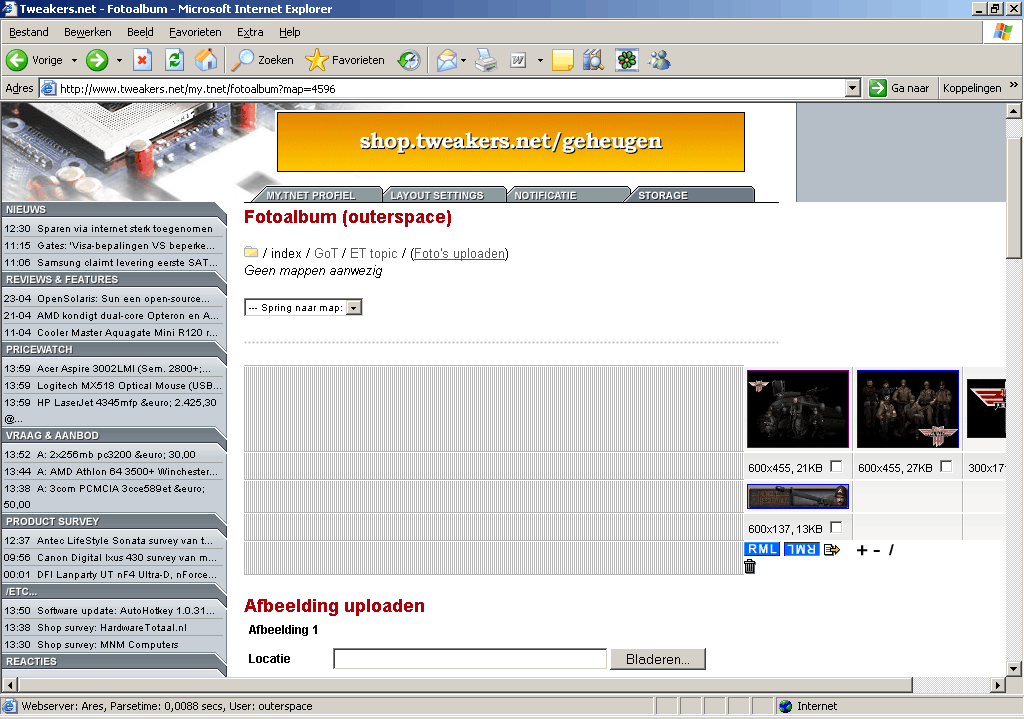
Task: Click the Bladeren... browse button
Action: point(658,659)
